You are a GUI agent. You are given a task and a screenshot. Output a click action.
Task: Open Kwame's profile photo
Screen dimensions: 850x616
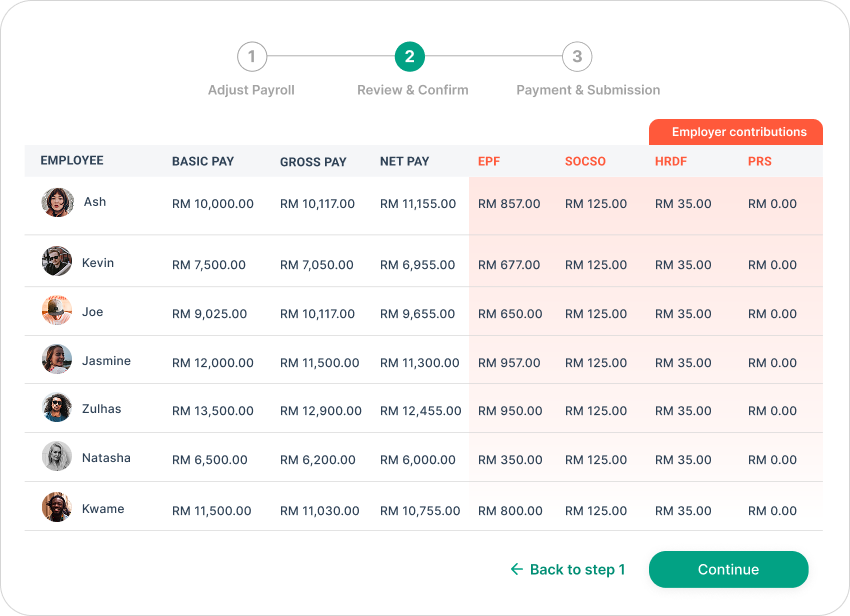pyautogui.click(x=57, y=507)
